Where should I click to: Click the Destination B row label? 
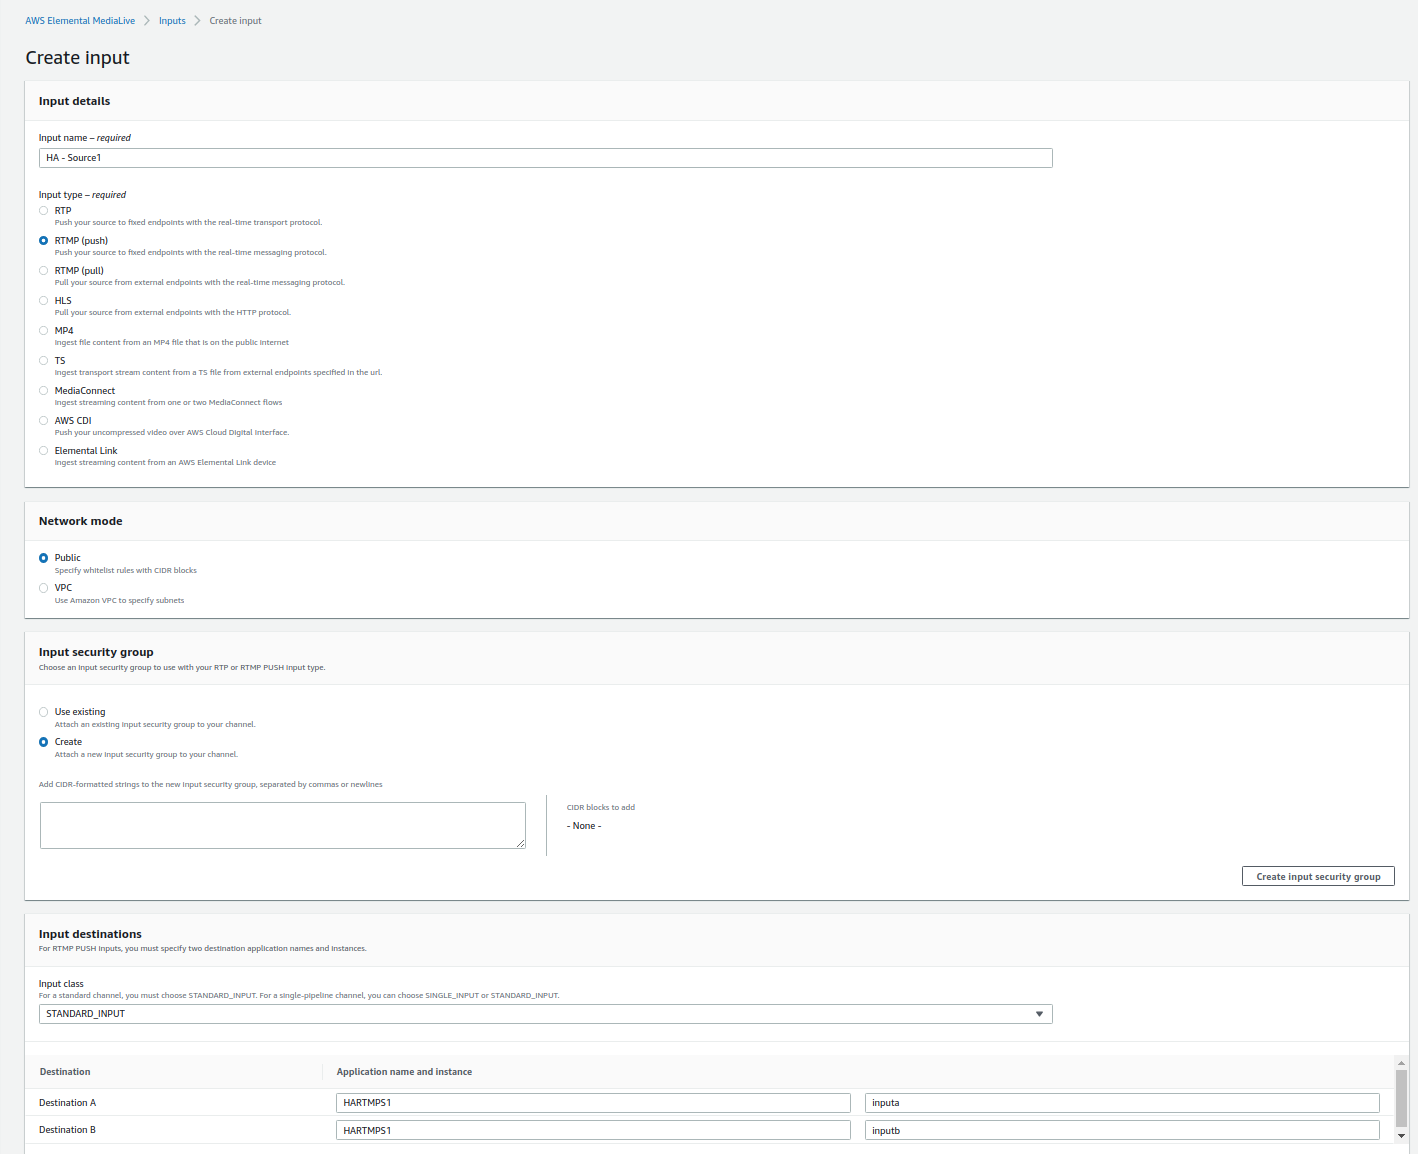pyautogui.click(x=68, y=1130)
